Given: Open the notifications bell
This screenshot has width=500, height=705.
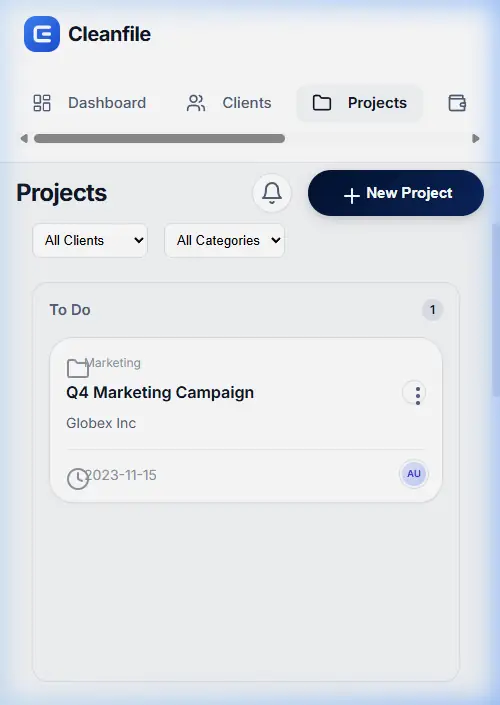Looking at the screenshot, I should 272,193.
